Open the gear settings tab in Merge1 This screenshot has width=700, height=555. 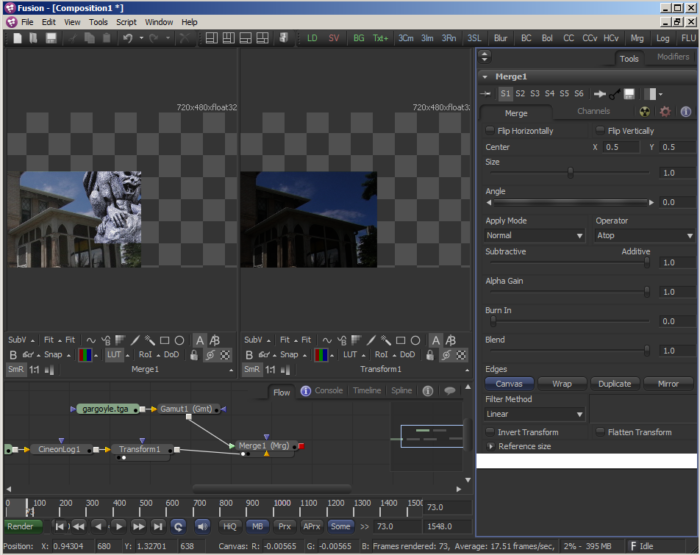[665, 112]
